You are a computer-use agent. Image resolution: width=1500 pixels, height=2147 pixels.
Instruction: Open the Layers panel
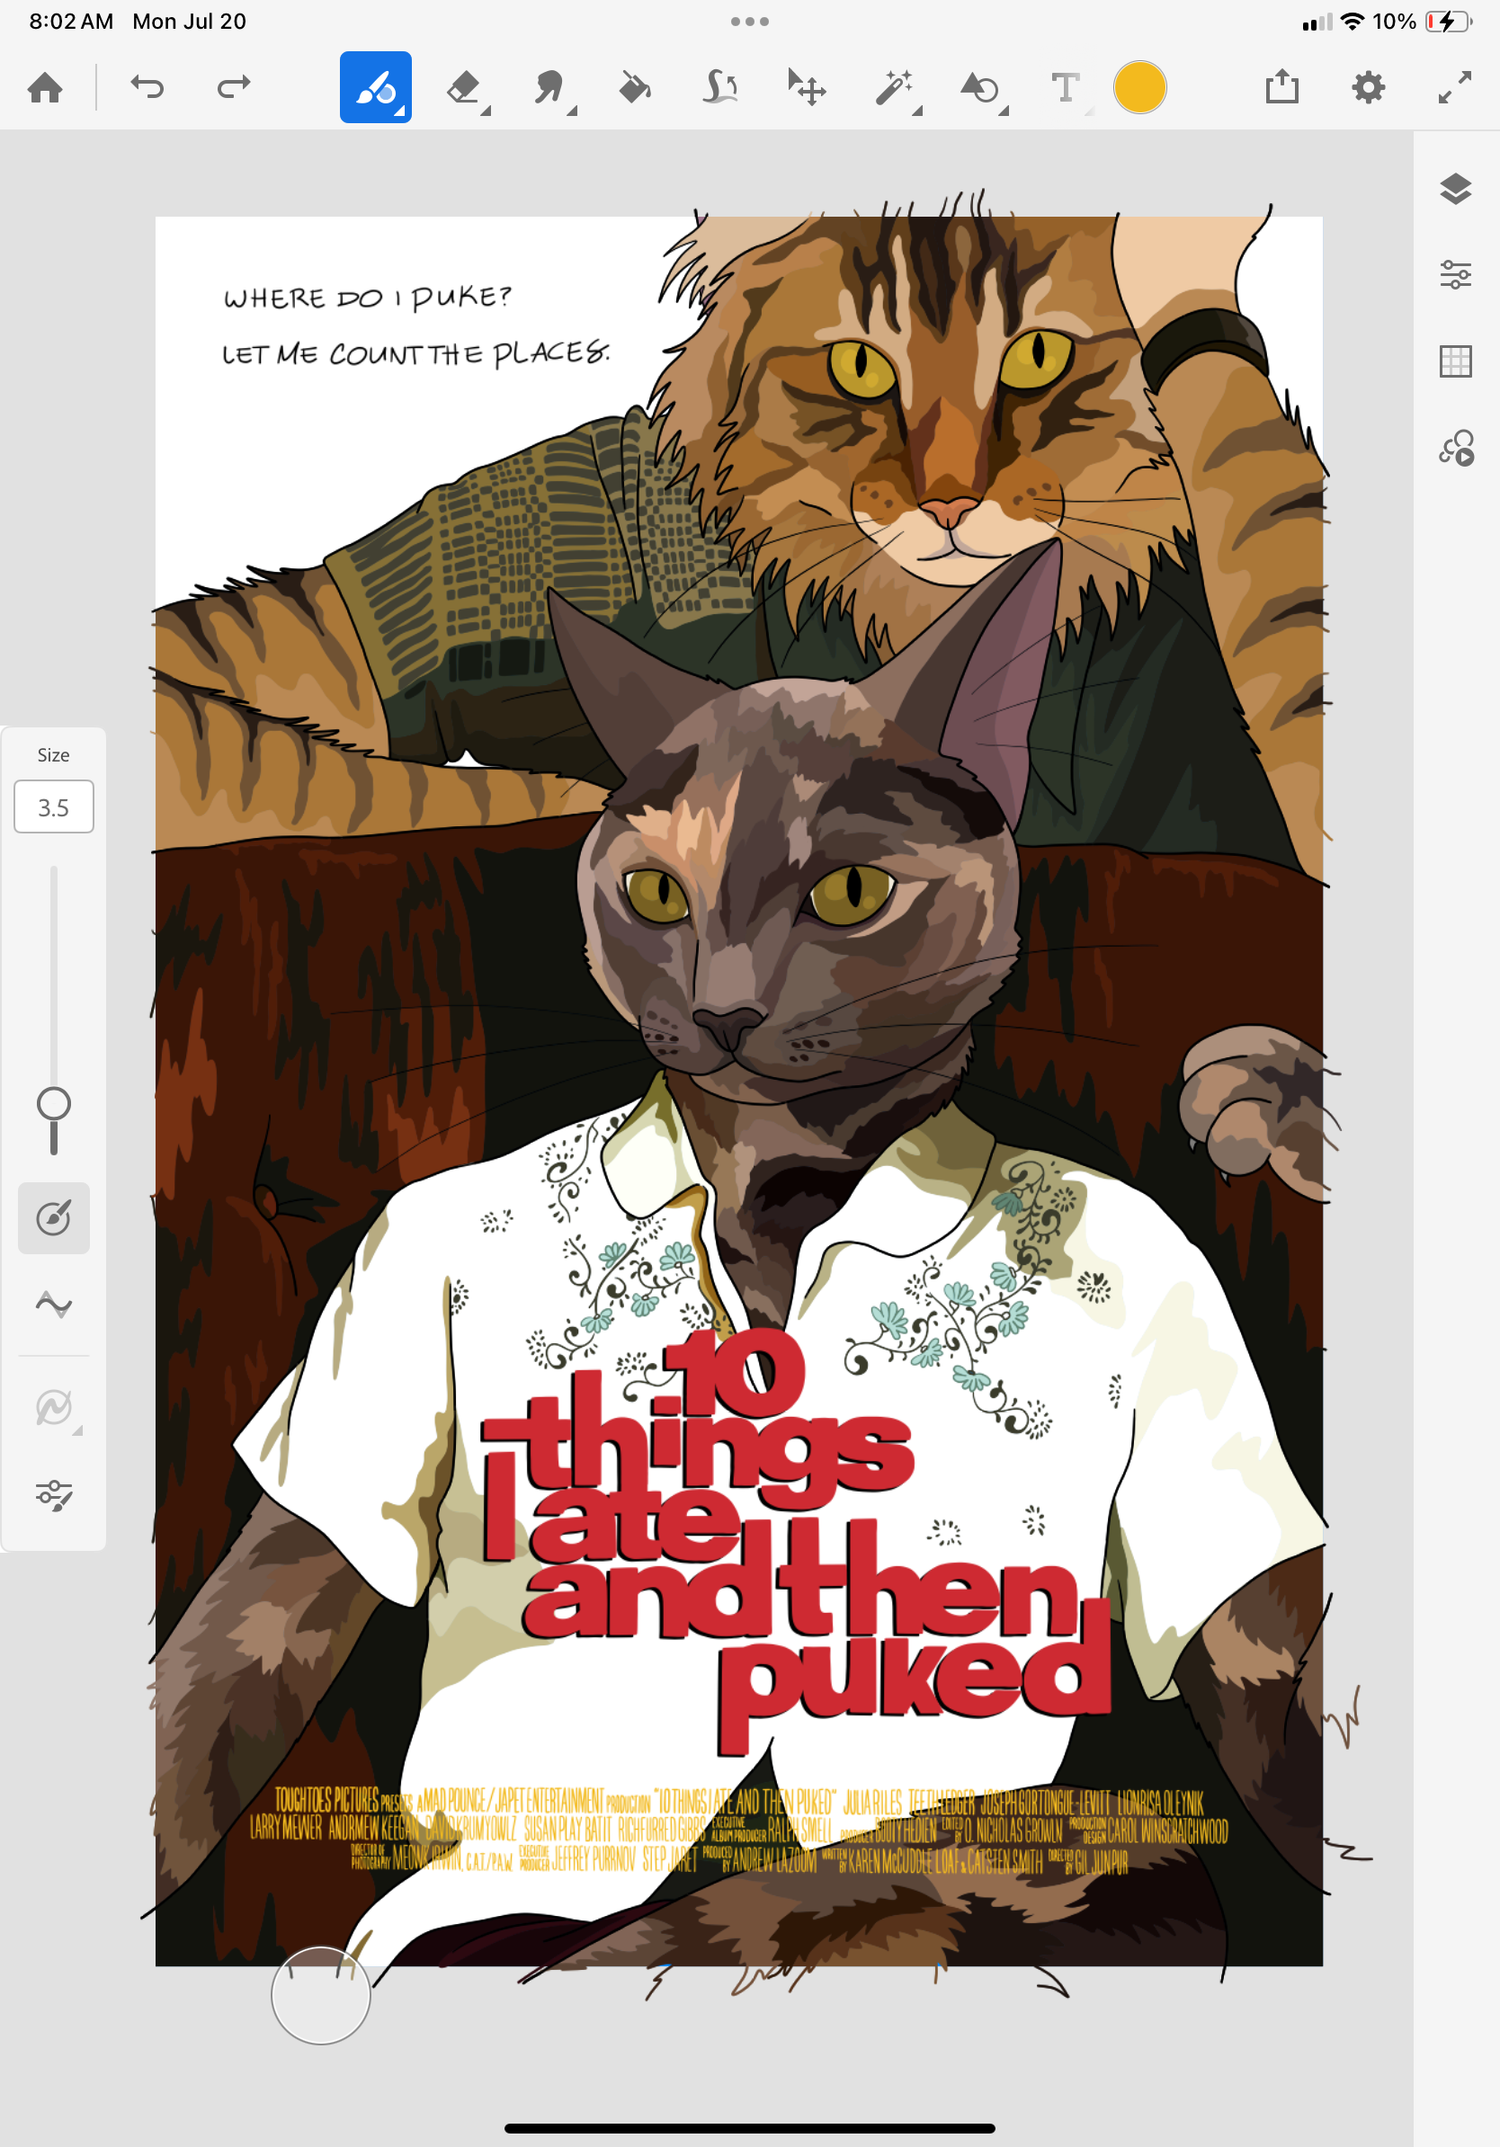tap(1456, 188)
